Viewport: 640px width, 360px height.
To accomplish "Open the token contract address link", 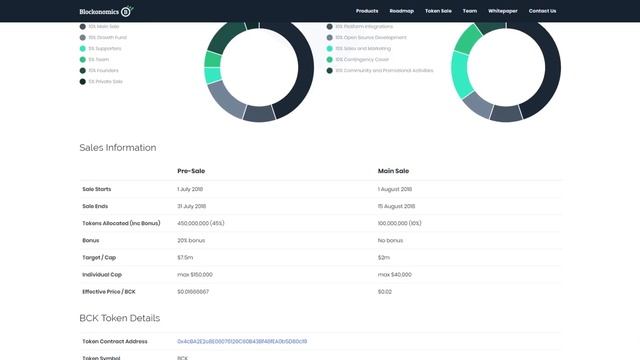I will [242, 341].
